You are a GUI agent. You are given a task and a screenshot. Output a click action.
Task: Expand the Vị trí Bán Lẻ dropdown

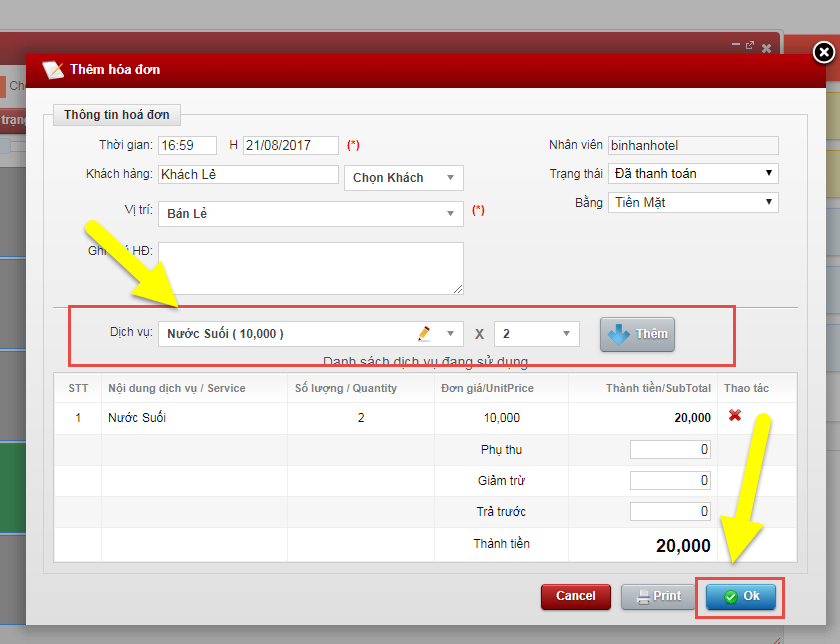[310, 214]
